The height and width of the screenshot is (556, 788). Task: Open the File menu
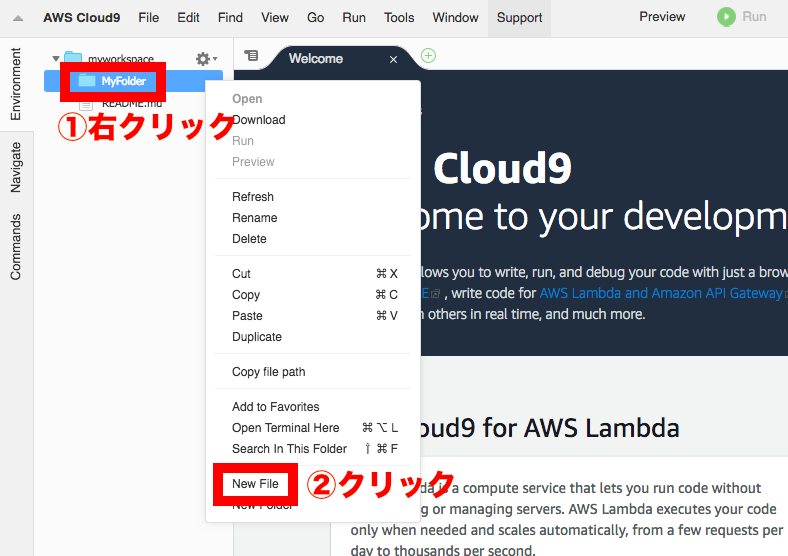pos(149,18)
